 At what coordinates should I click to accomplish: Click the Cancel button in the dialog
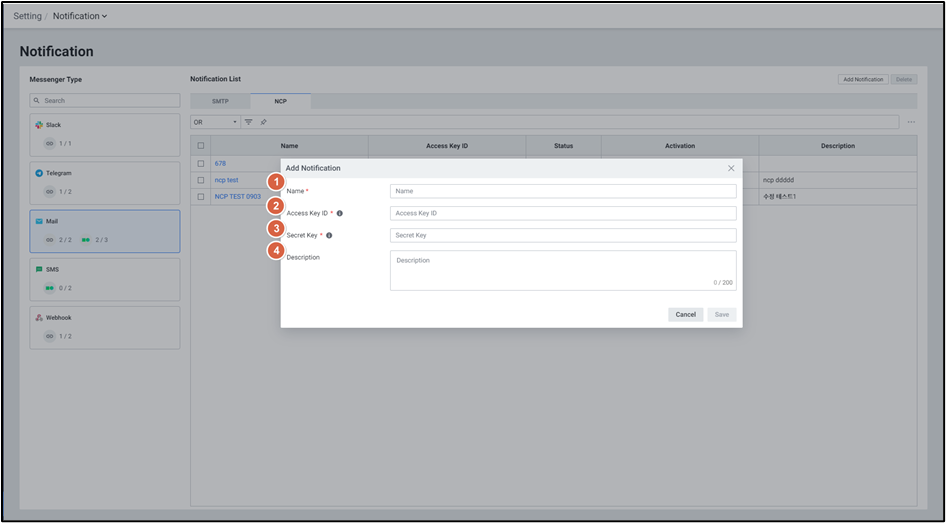pos(685,314)
